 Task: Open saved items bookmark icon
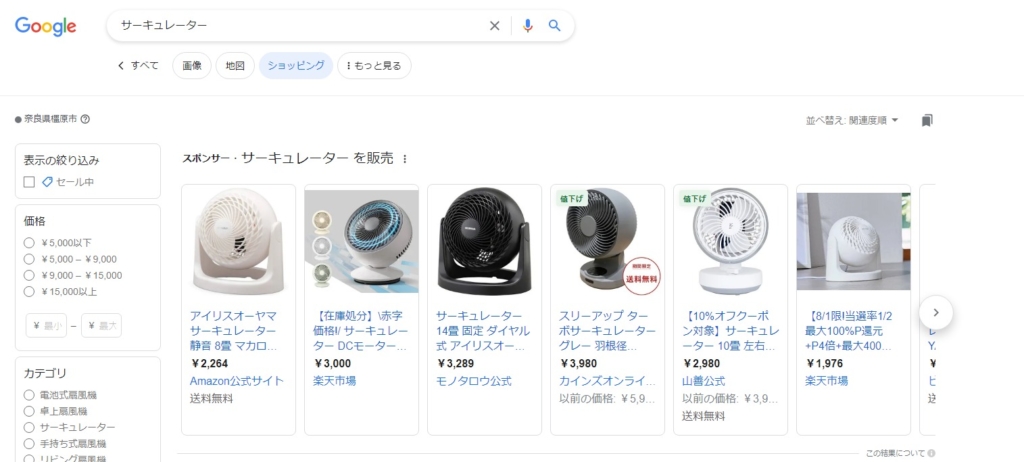coord(927,120)
